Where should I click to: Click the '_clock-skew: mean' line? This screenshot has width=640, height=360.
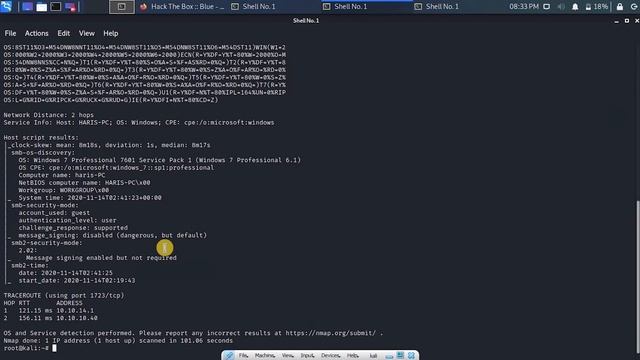click(x=109, y=145)
